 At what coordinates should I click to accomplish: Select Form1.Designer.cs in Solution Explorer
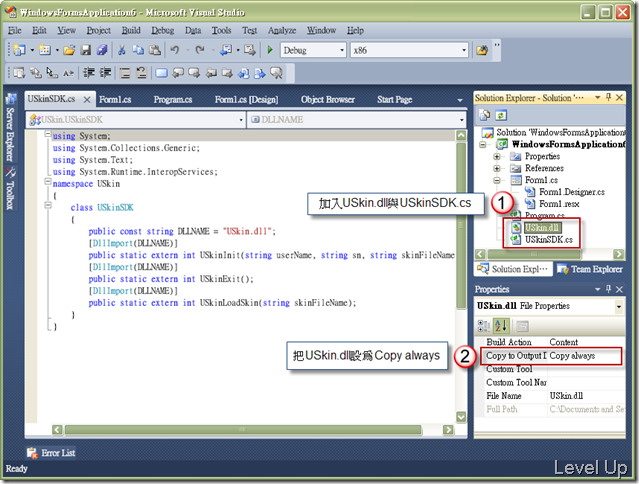point(572,192)
